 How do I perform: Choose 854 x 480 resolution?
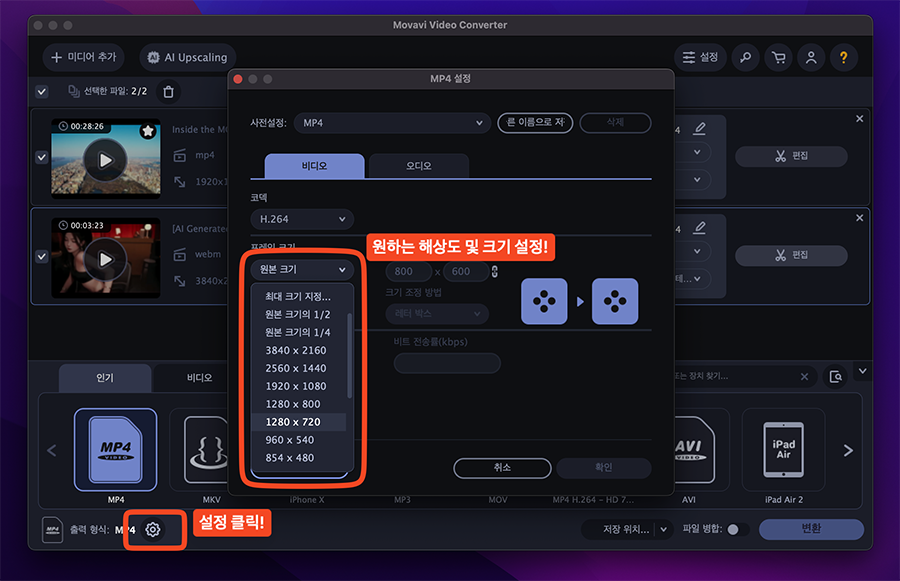point(298,458)
